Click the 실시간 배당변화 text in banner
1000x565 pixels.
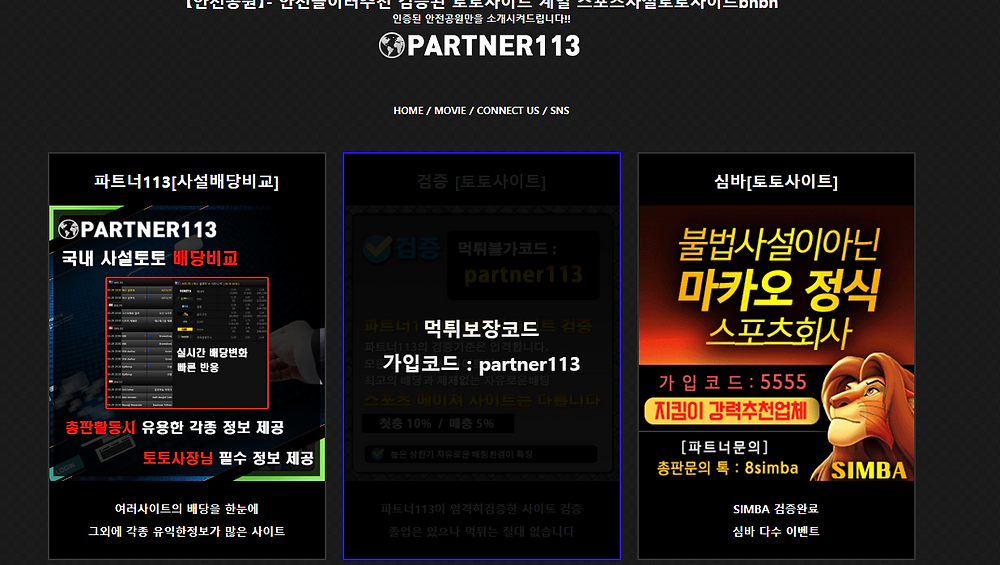[212, 353]
